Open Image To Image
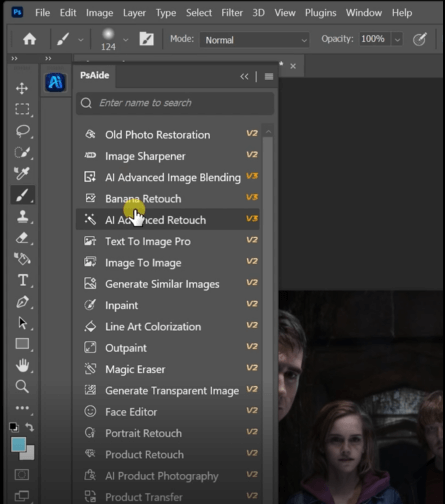Viewport: 445px width, 504px height. pos(168,263)
